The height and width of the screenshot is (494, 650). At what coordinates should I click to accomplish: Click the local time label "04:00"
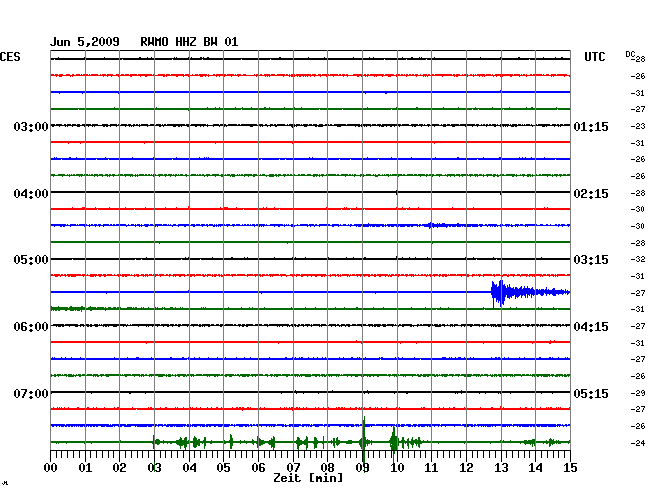(x=31, y=194)
